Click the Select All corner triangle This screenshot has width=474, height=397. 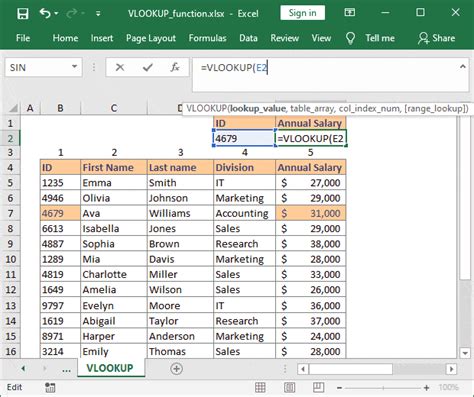(13, 108)
